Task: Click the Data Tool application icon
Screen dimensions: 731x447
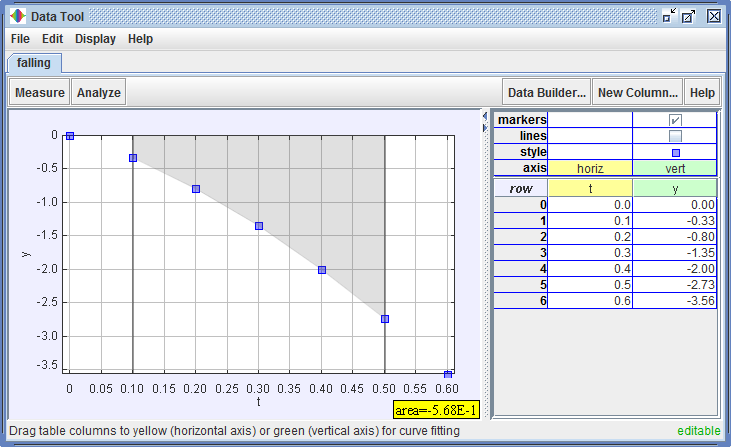Action: click(18, 16)
